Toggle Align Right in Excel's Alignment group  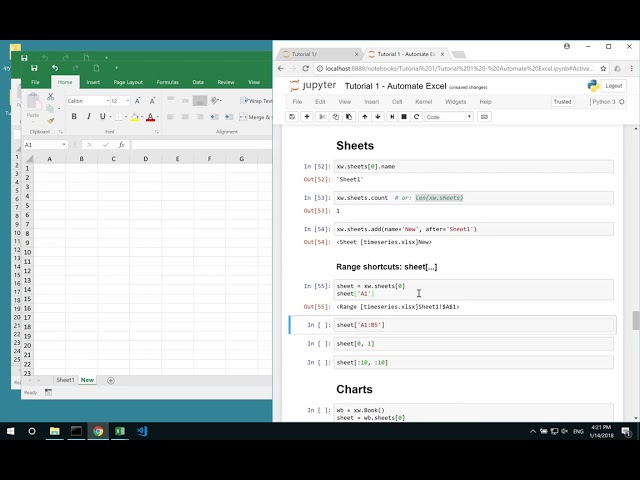(x=200, y=117)
